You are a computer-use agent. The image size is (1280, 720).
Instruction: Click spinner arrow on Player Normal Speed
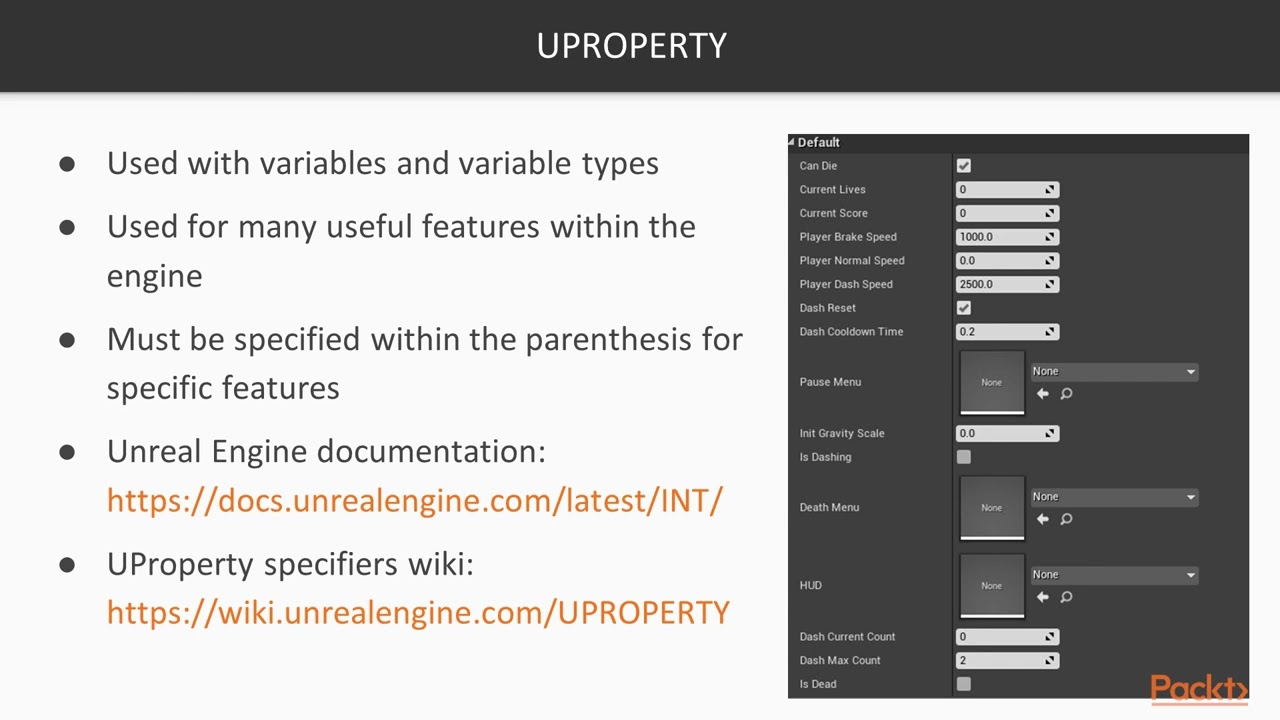pyautogui.click(x=1050, y=260)
